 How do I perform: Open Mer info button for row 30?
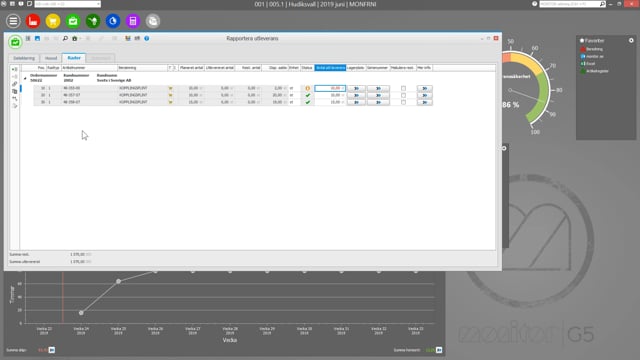pyautogui.click(x=424, y=102)
